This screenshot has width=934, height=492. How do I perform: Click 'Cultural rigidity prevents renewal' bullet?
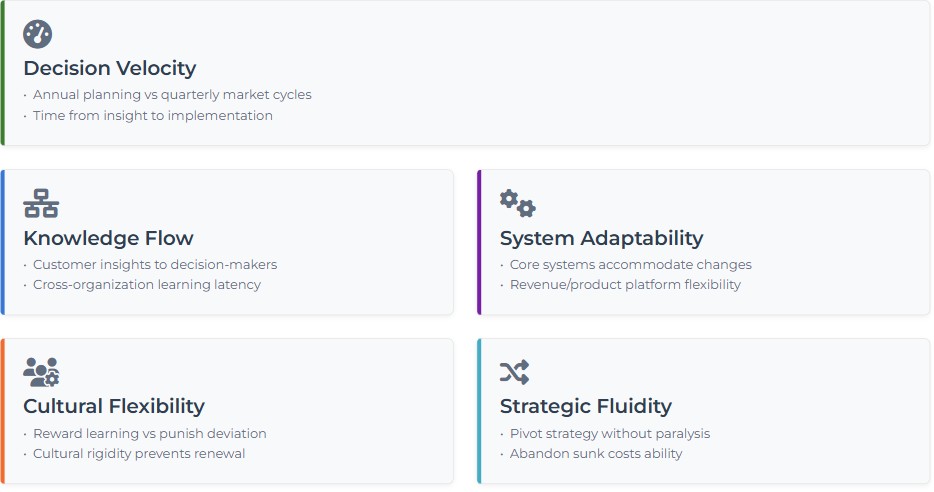pos(139,453)
